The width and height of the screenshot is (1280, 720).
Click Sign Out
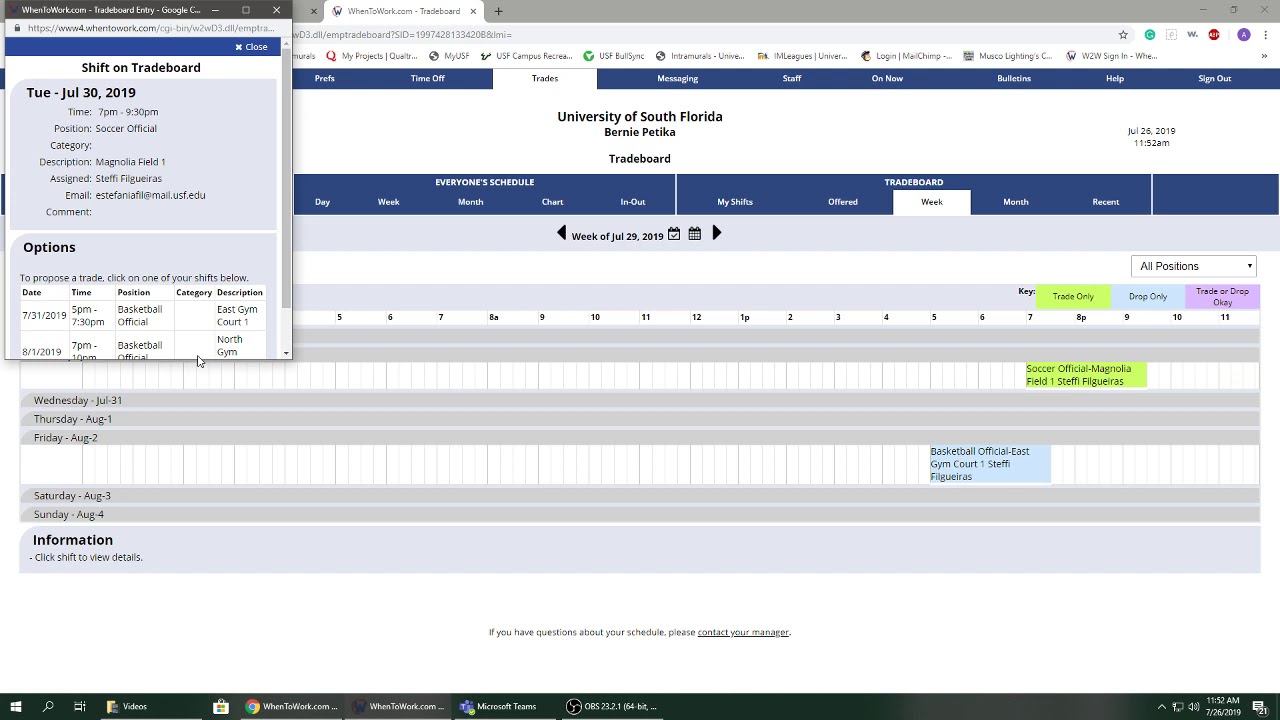(1215, 78)
